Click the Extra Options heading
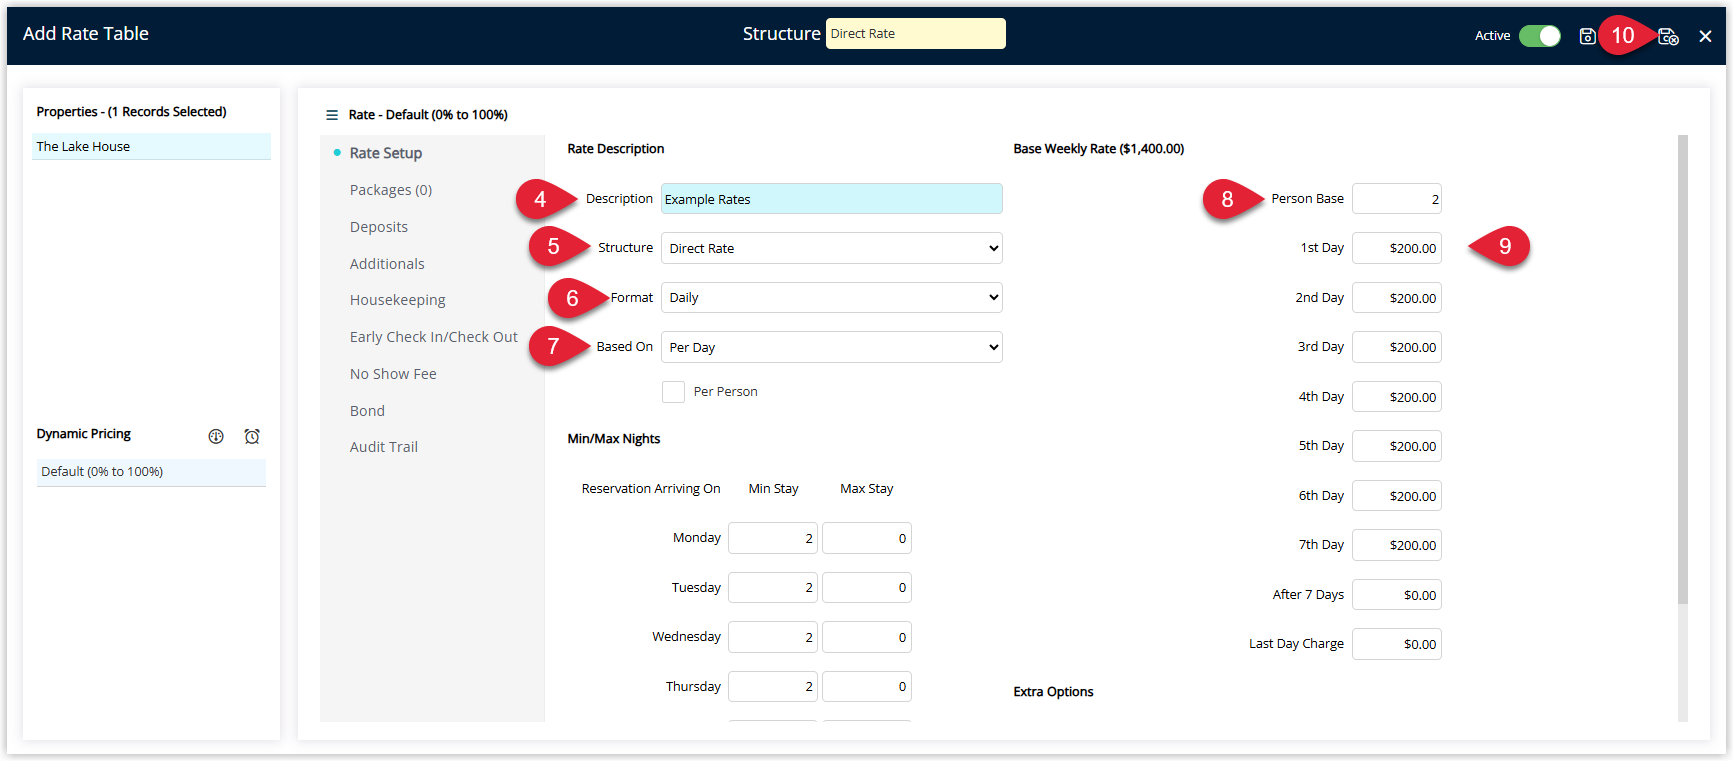Image resolution: width=1734 pixels, height=762 pixels. point(1053,692)
